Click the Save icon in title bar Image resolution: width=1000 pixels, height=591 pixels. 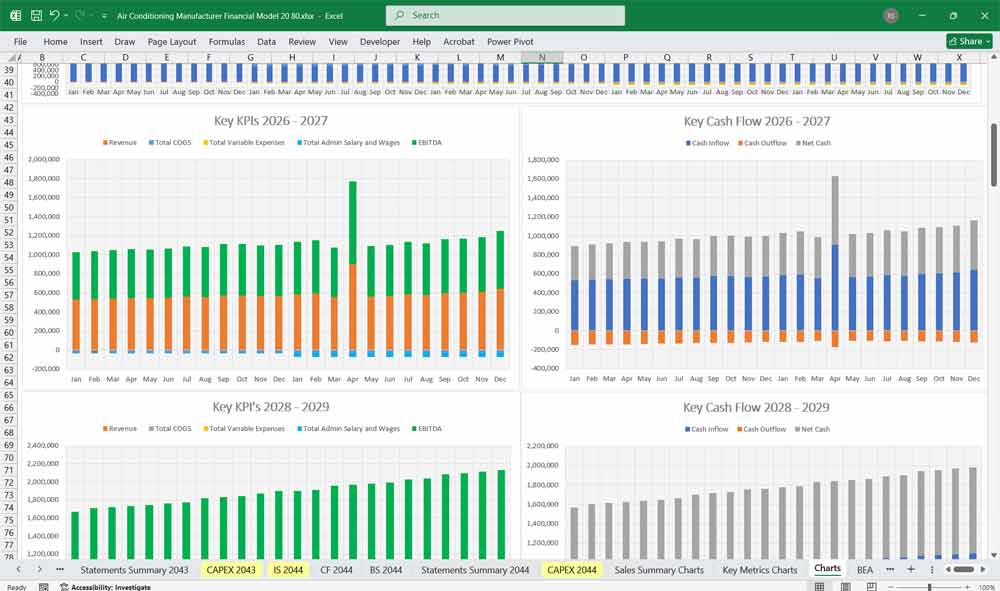(36, 16)
